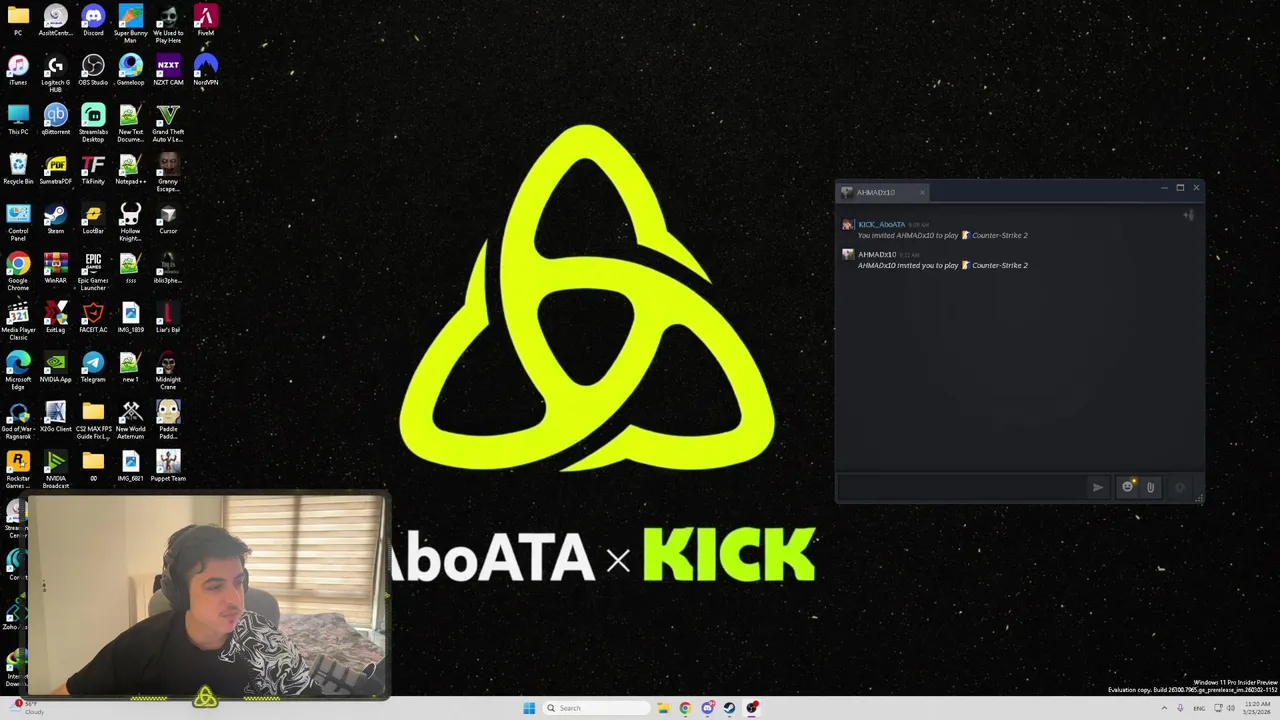Screen dimensions: 1280x720
Task: Select the NZXT CAM desktop icon
Action: click(168, 71)
